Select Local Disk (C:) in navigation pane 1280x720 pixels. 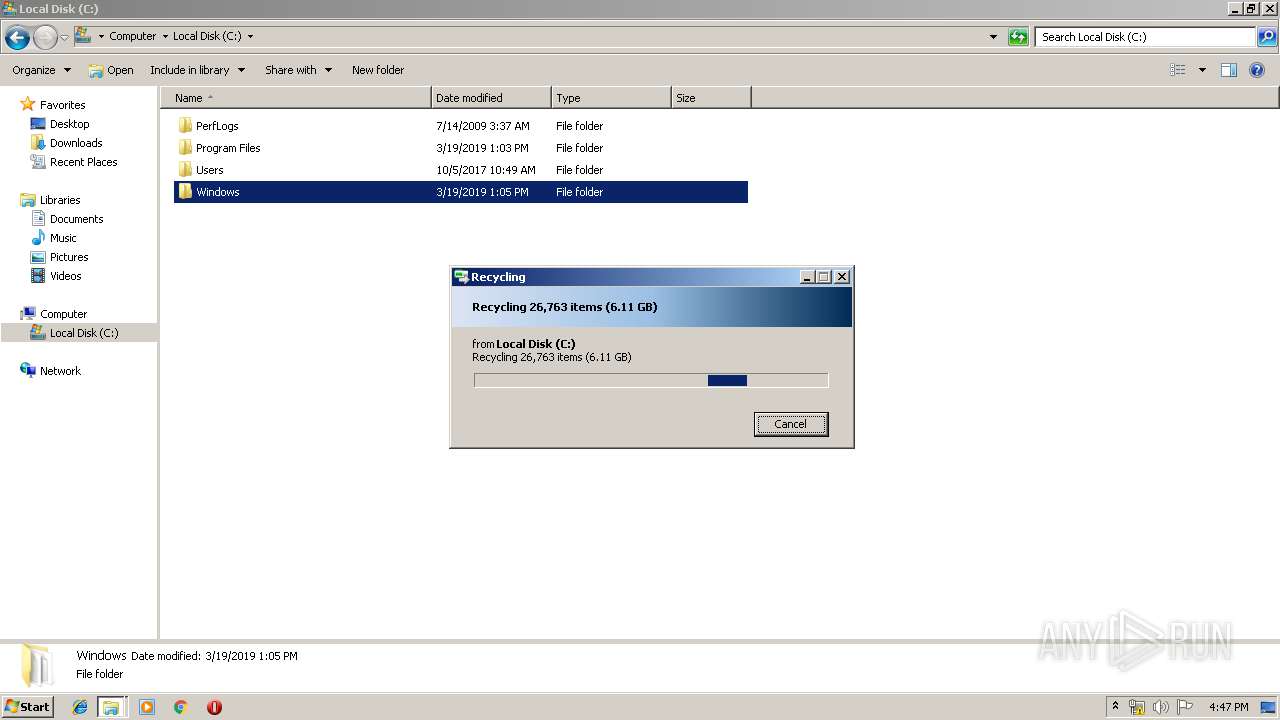[83, 333]
